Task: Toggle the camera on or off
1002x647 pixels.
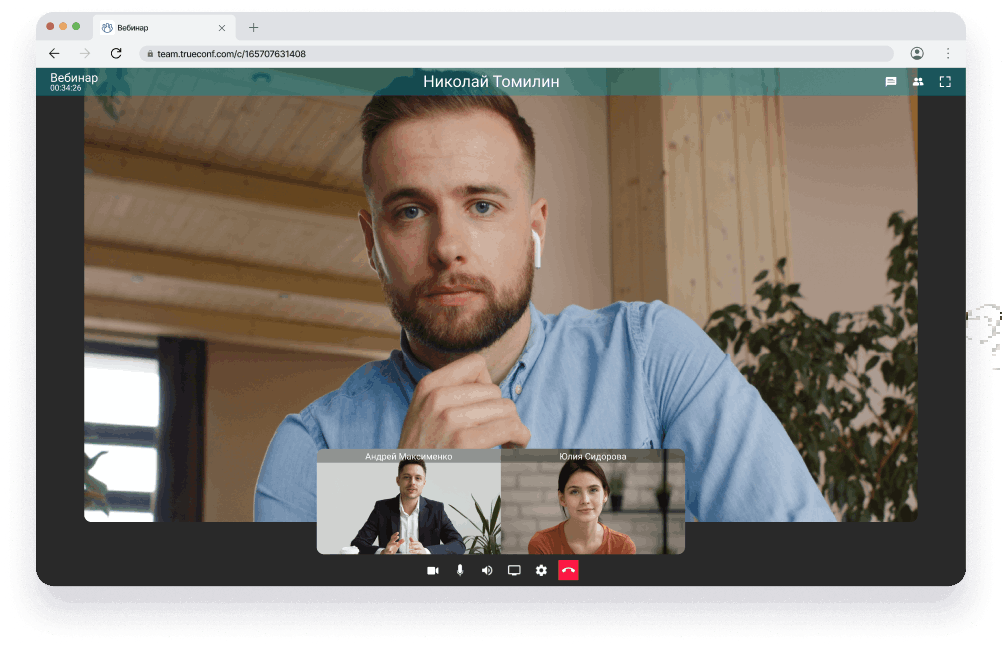Action: (x=433, y=570)
